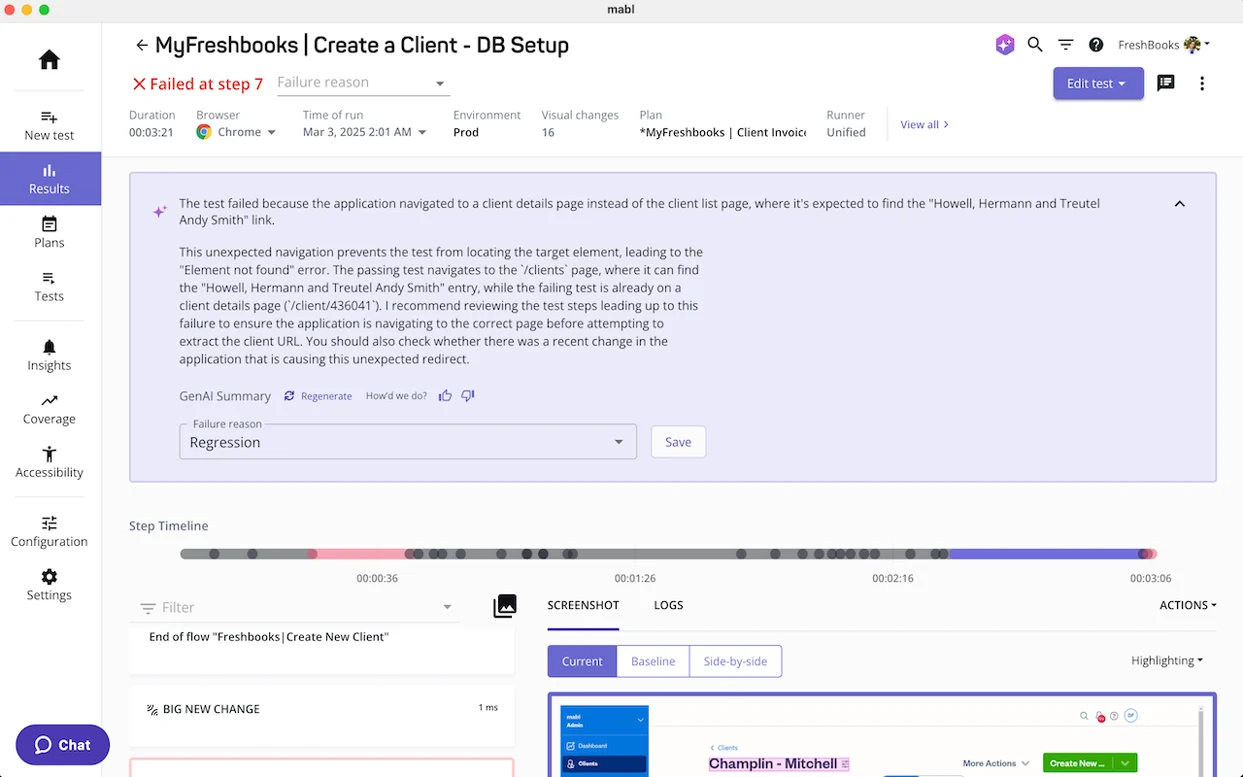
Task: Click the thumbs up feedback icon
Action: (445, 396)
